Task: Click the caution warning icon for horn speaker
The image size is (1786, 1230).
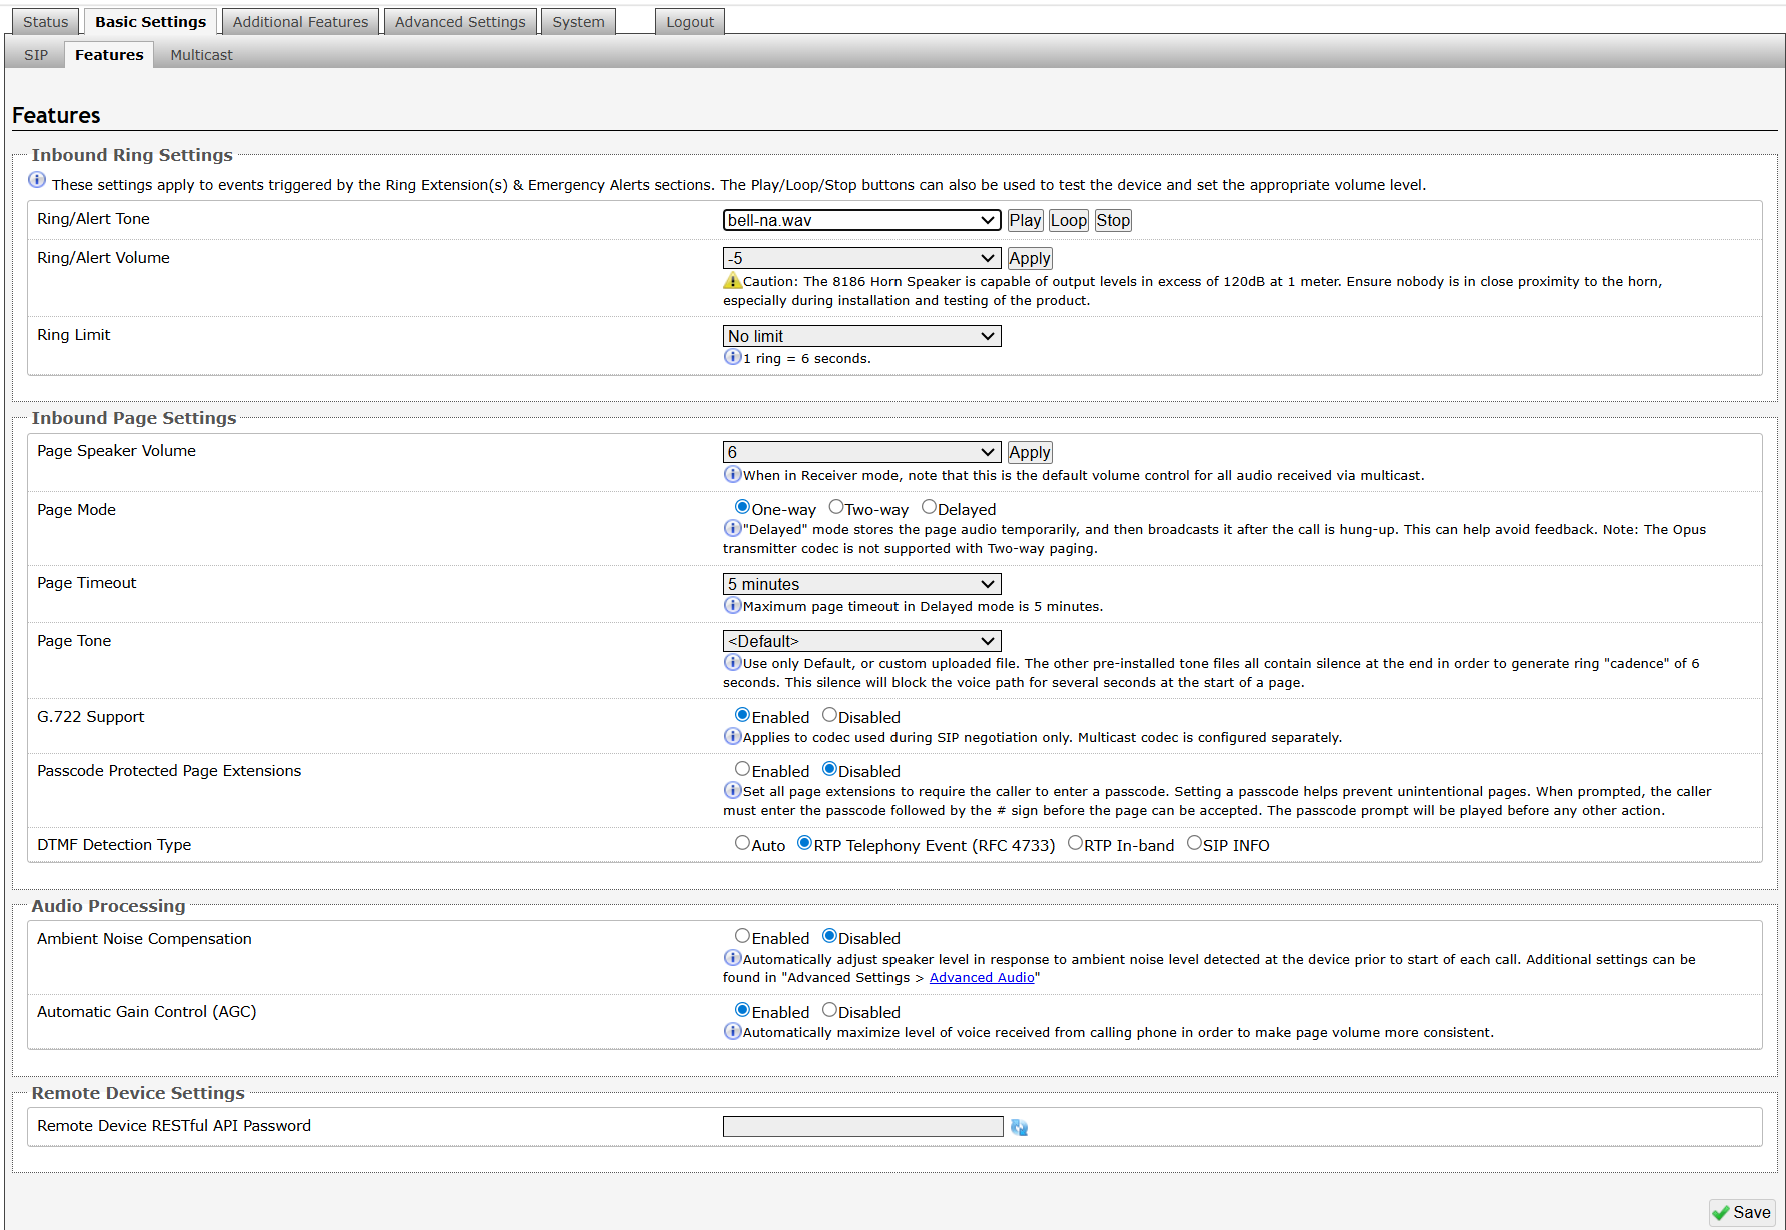Action: pyautogui.click(x=733, y=281)
